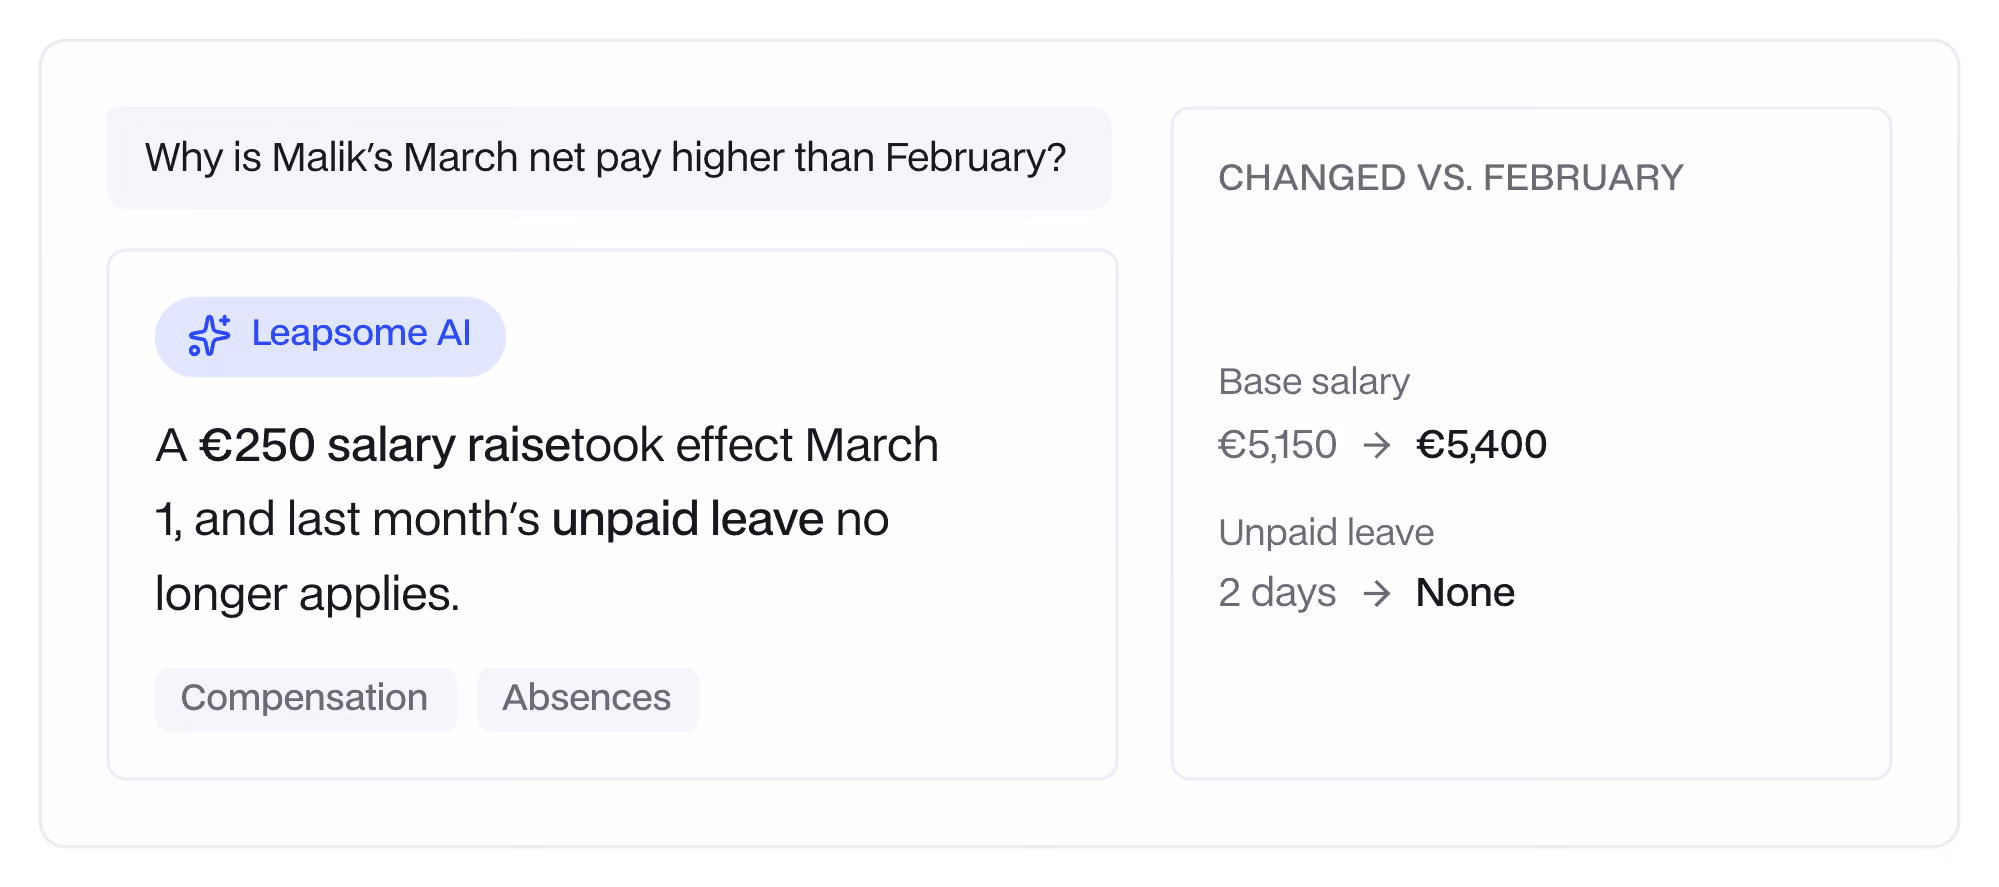Click the None unpaid leave value
This screenshot has height=887, width=1999.
(1465, 593)
